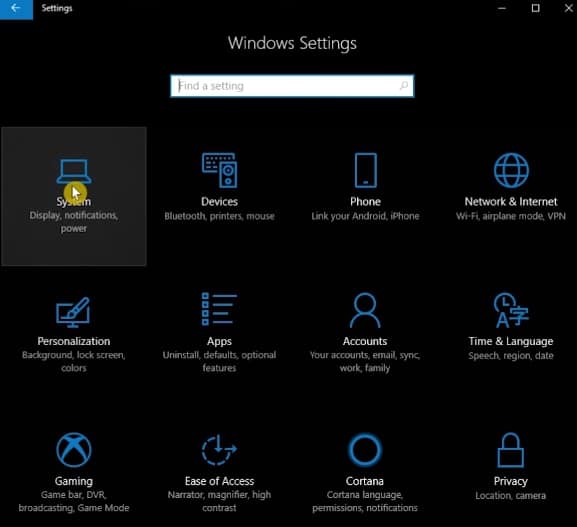Go back using the arrow button
This screenshot has width=577, height=527.
(16, 8)
